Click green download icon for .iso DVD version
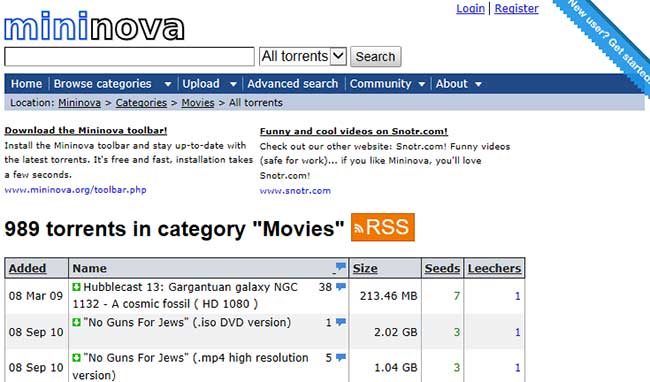This screenshot has width=650, height=382. pyautogui.click(x=76, y=322)
